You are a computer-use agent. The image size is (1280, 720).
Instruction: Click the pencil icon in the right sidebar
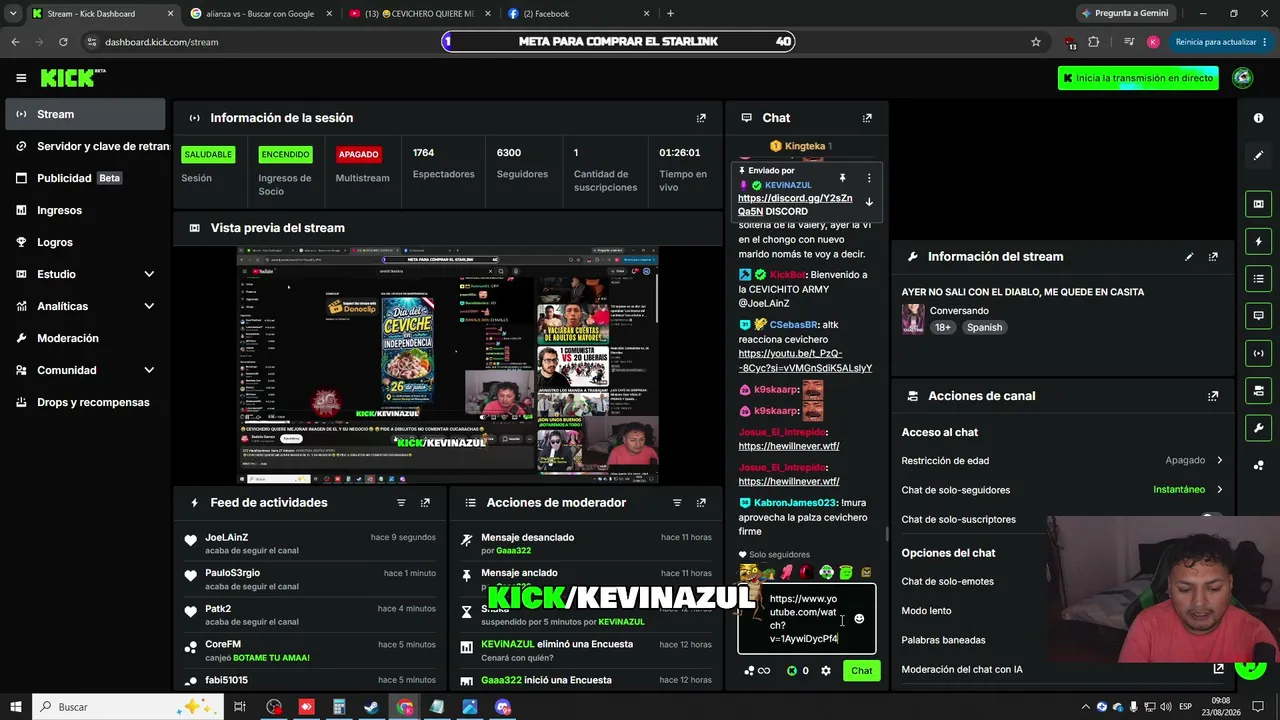1259,156
